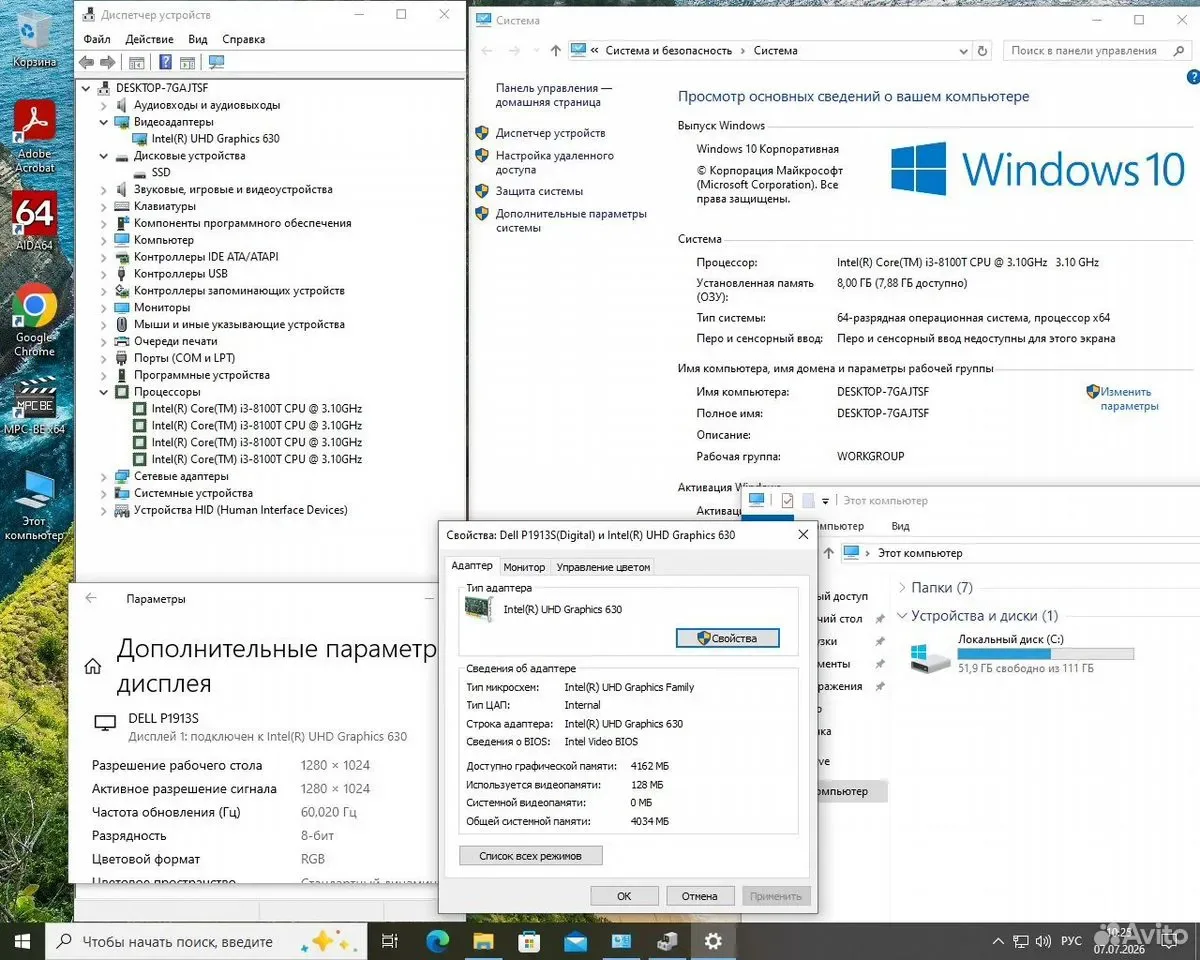
Task: Switch to Управление цветом tab
Action: tap(603, 567)
